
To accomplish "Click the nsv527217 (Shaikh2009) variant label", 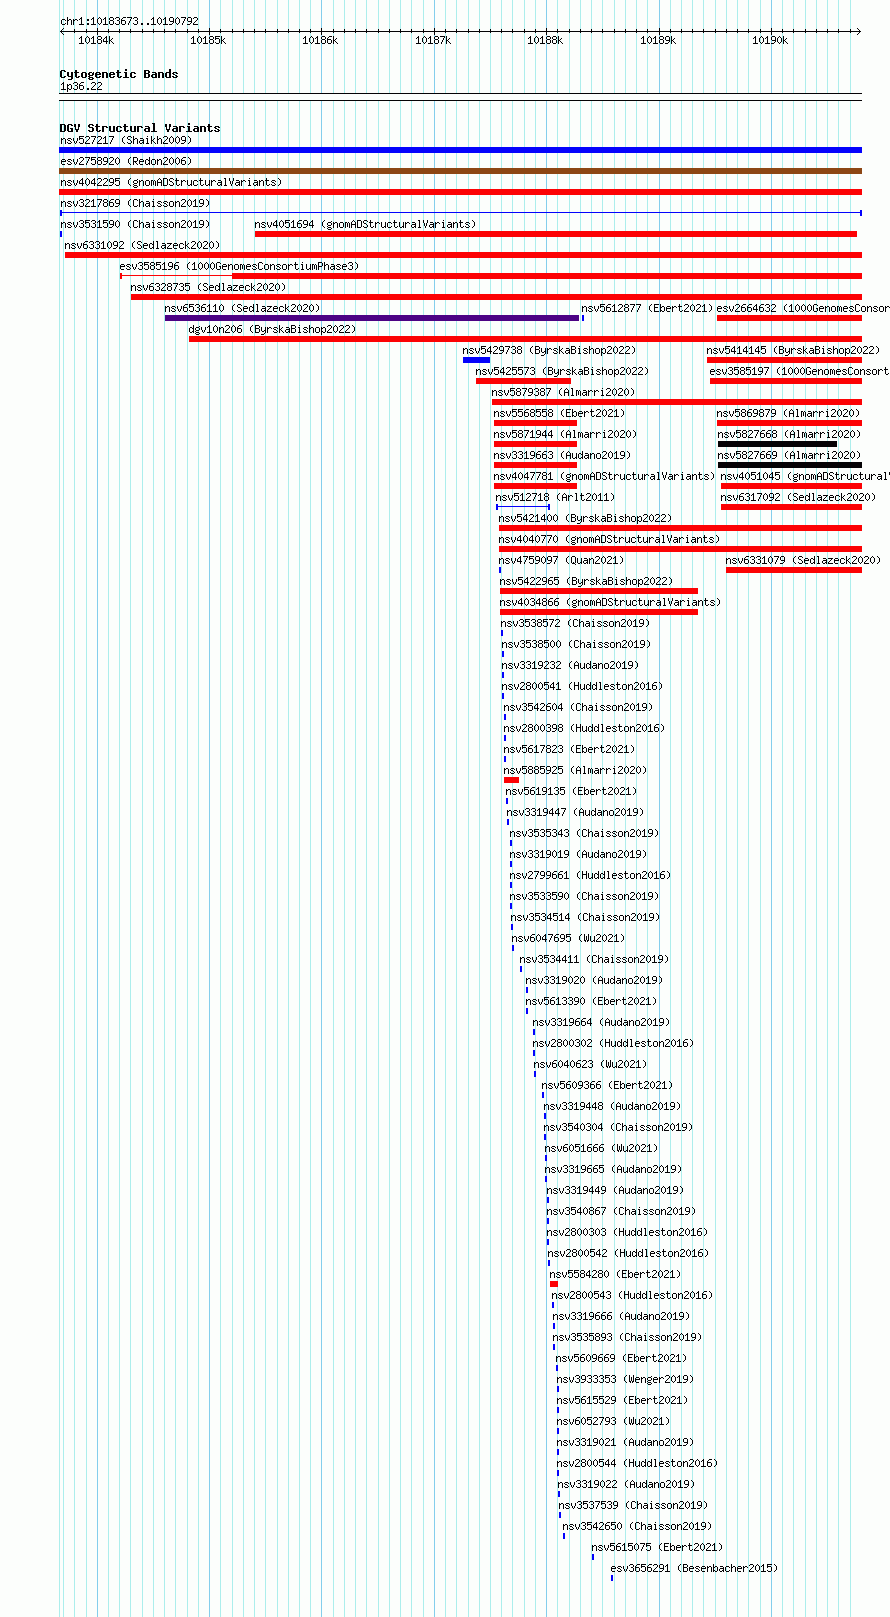I will [125, 140].
